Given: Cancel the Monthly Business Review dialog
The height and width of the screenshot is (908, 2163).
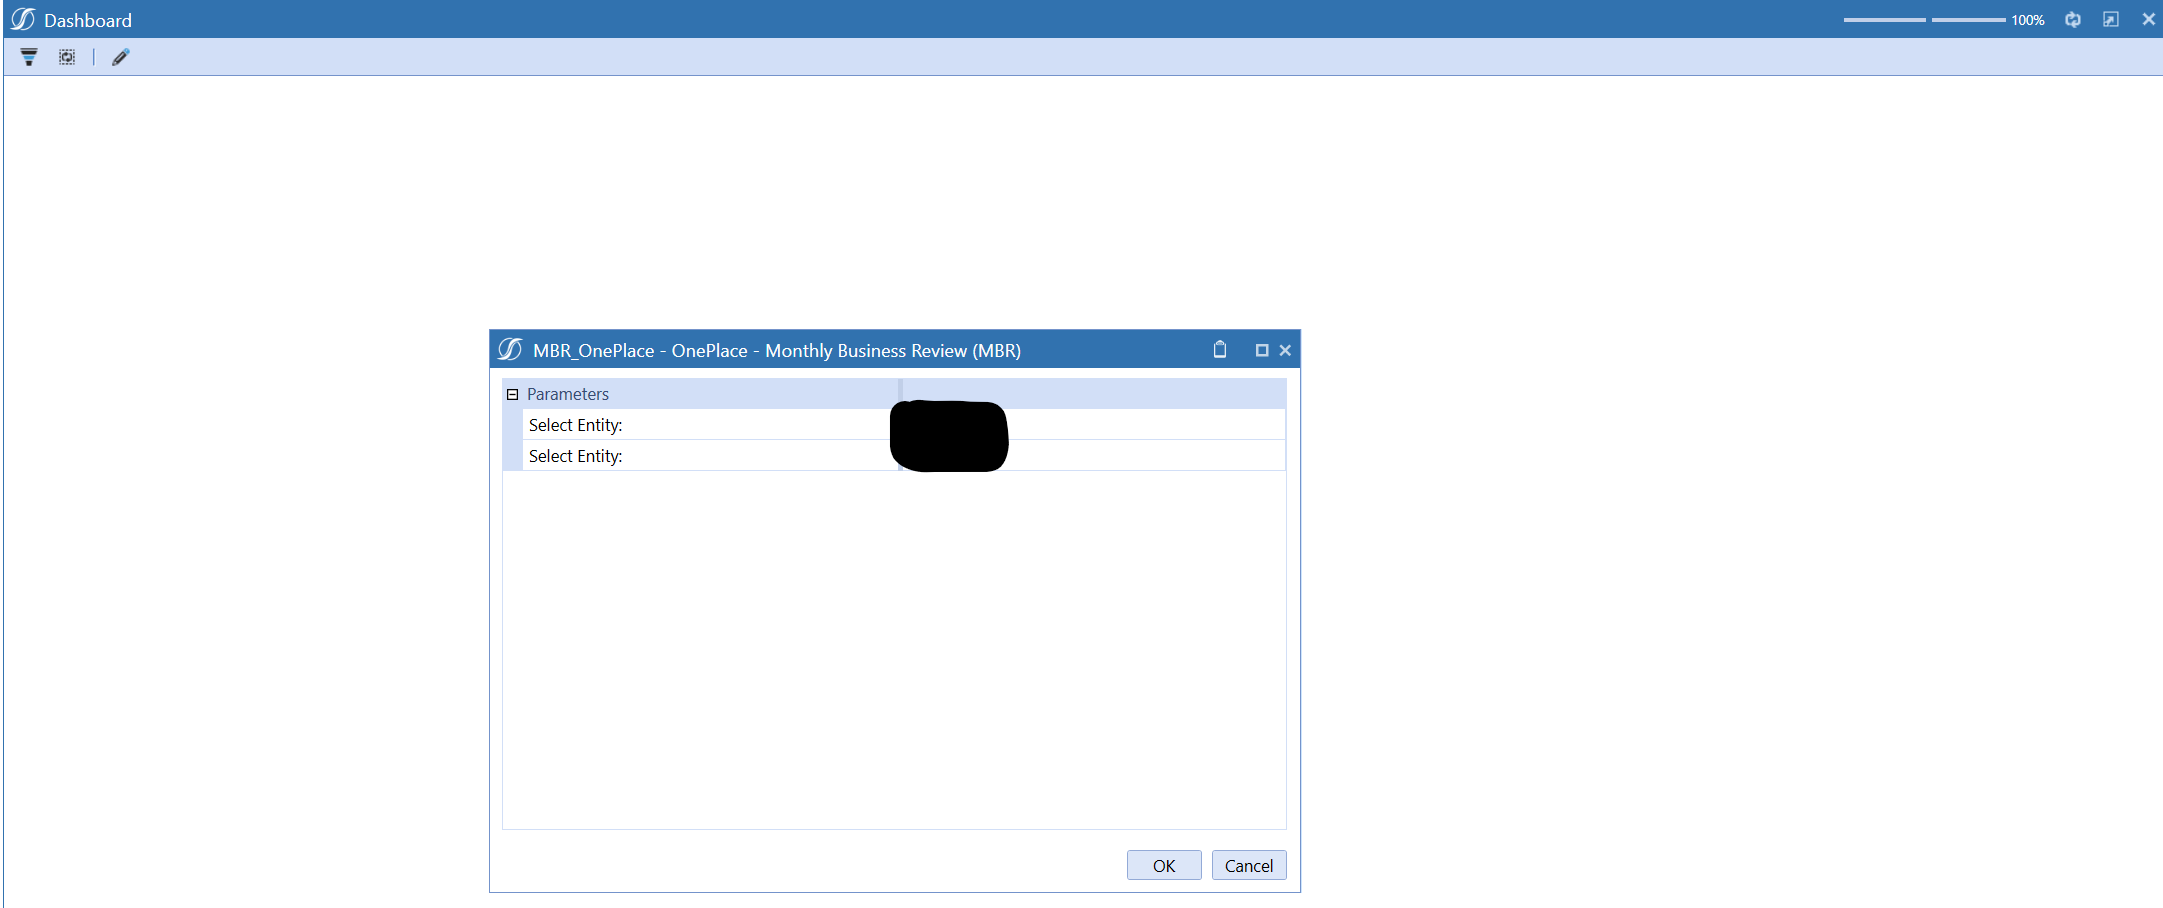Looking at the screenshot, I should click(x=1248, y=865).
